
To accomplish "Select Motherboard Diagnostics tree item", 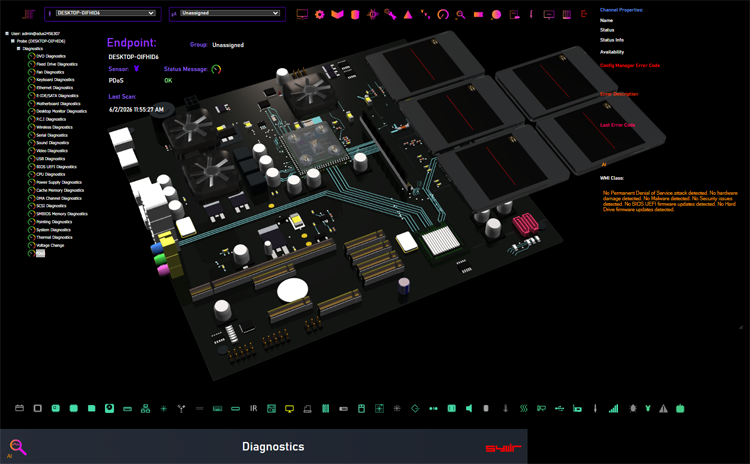I will [58, 104].
